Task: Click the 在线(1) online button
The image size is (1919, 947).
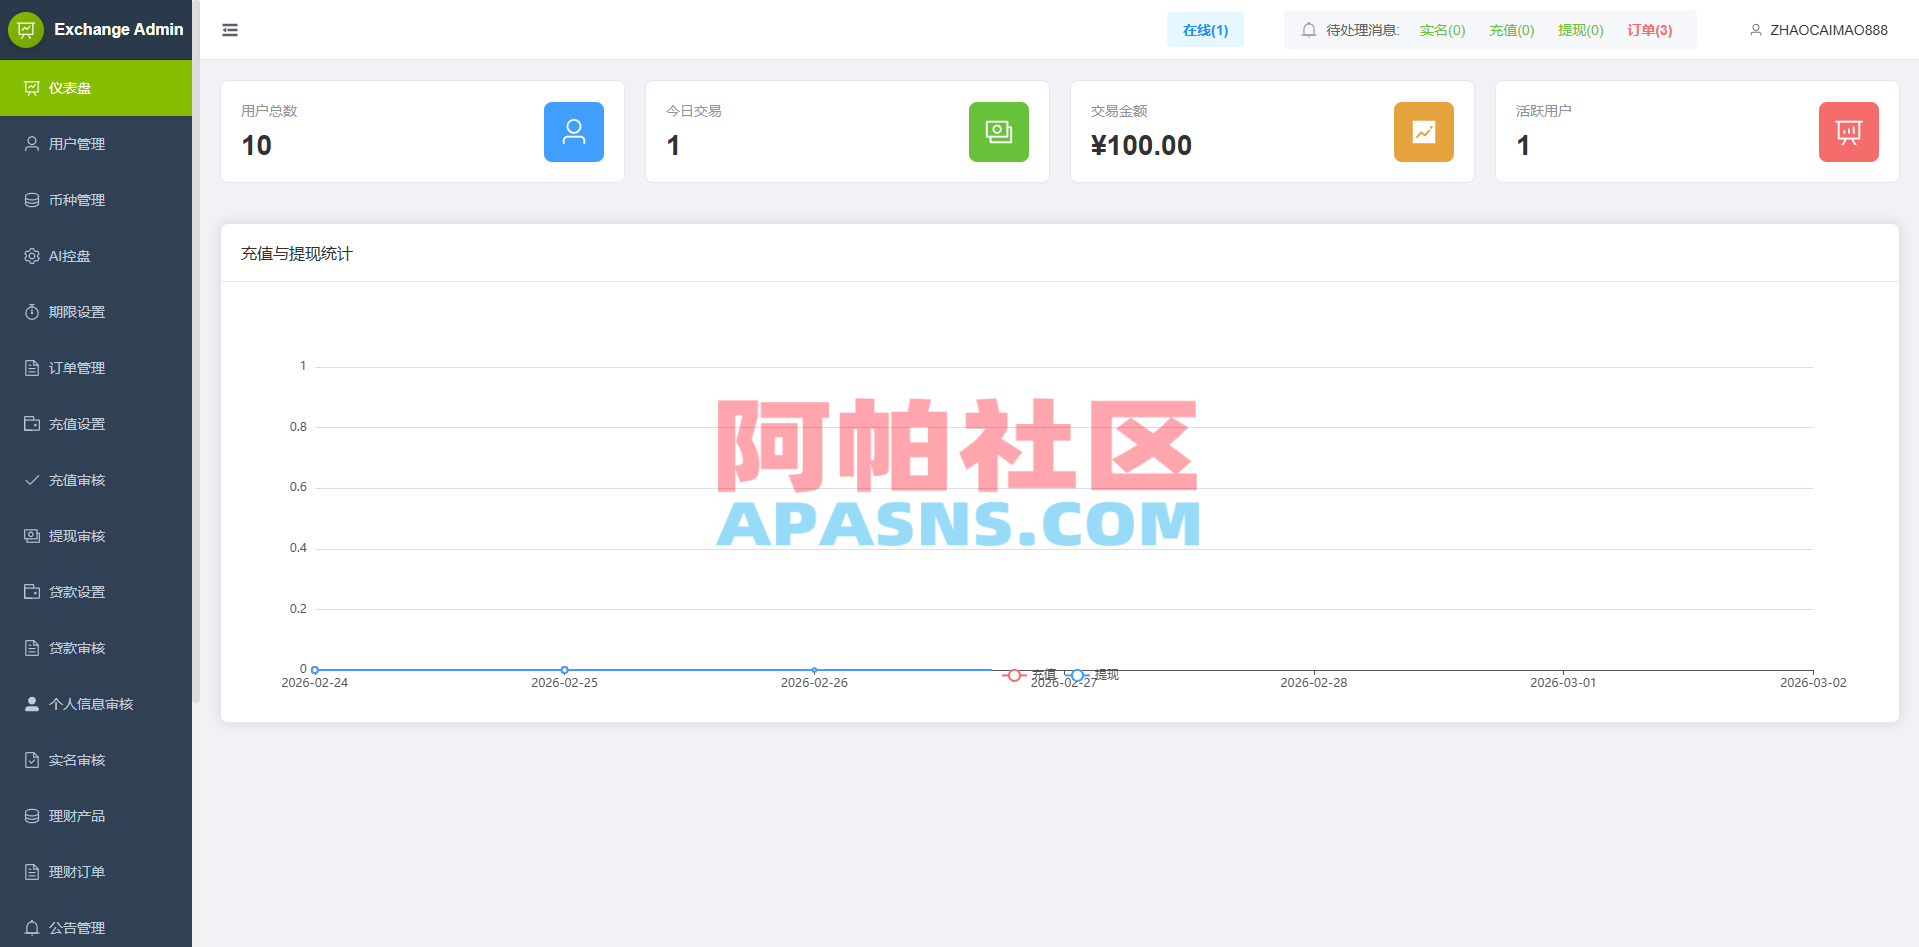Action: click(x=1205, y=30)
